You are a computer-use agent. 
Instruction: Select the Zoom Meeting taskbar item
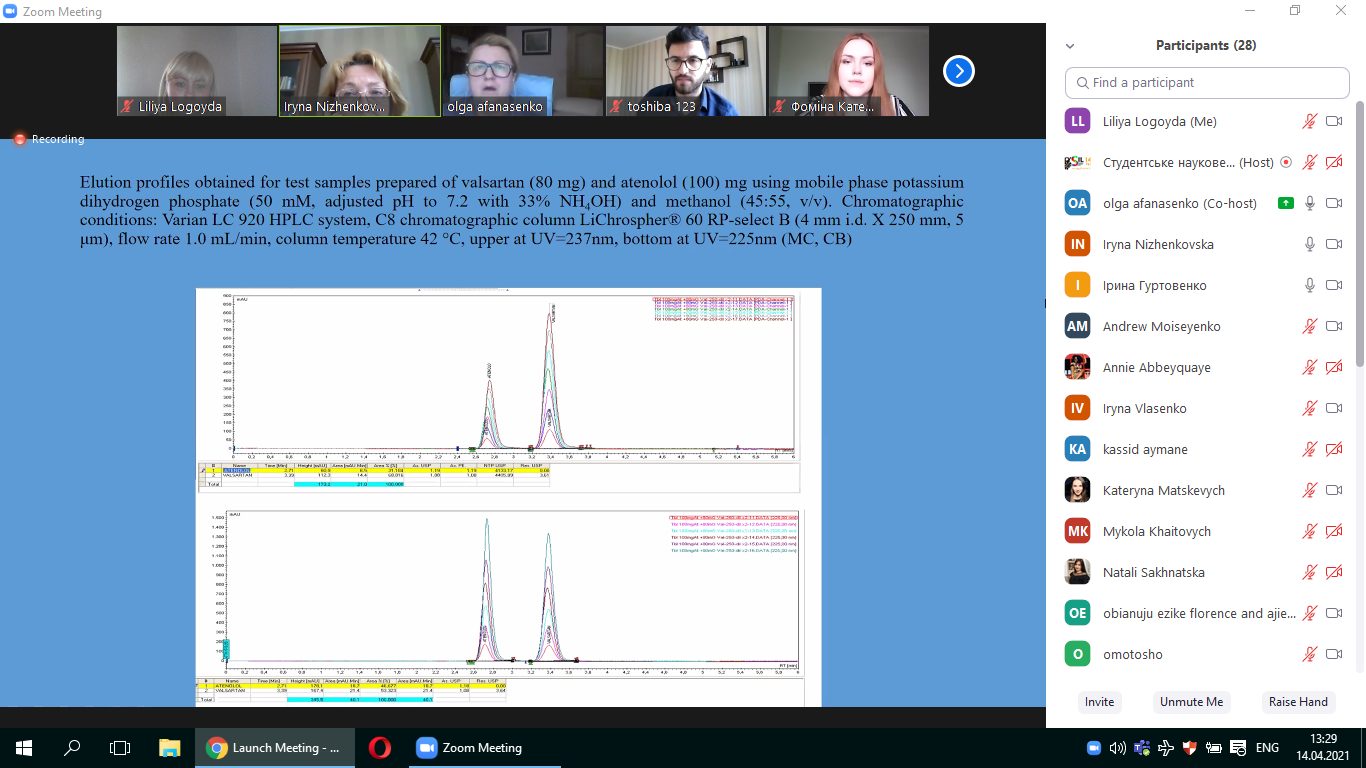click(470, 747)
